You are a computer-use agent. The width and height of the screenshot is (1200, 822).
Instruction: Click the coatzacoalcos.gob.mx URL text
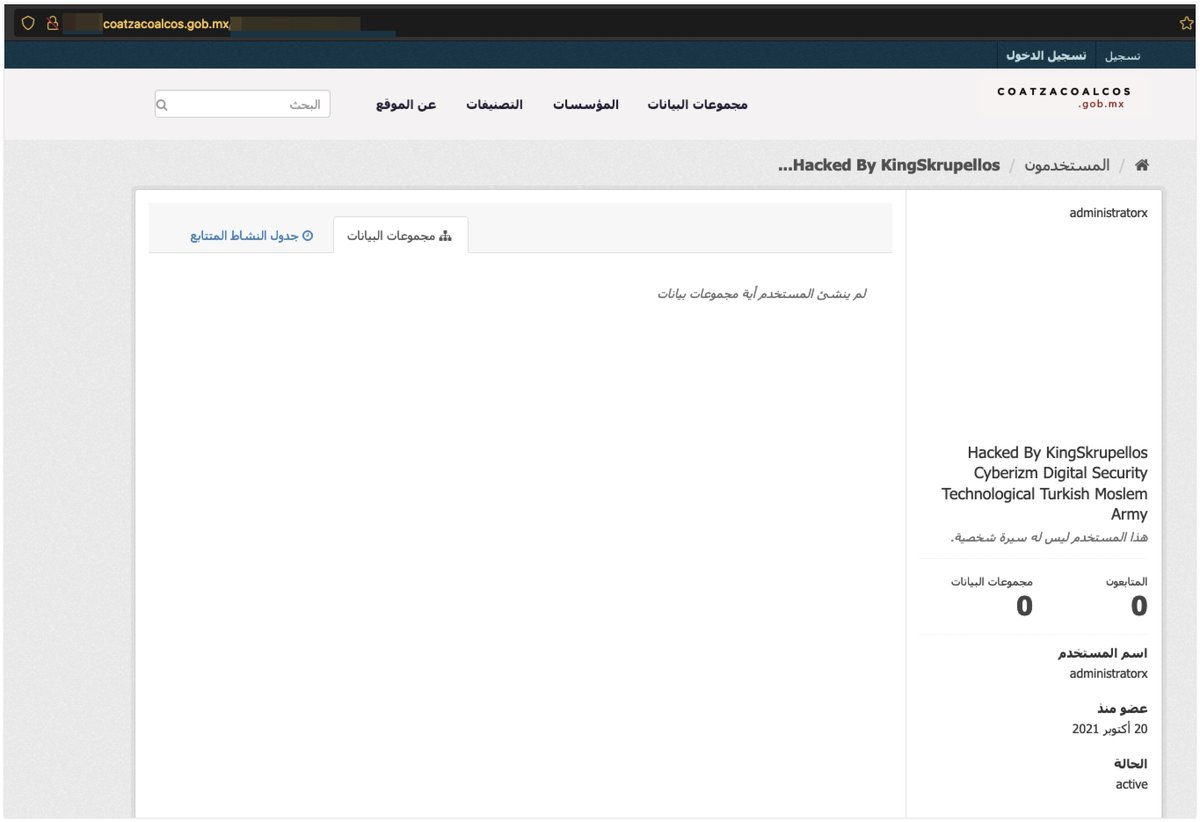[x=166, y=23]
